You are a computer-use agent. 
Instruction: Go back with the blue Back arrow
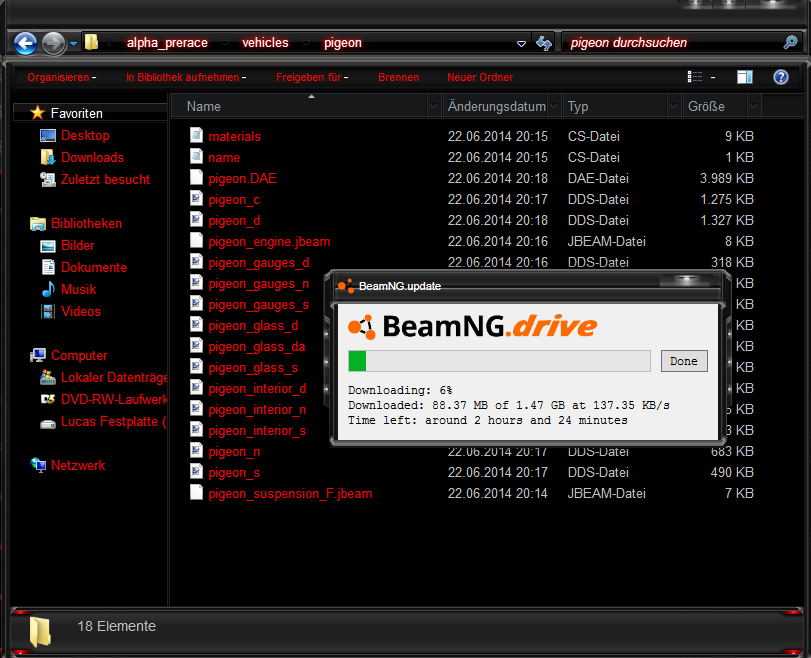point(25,43)
